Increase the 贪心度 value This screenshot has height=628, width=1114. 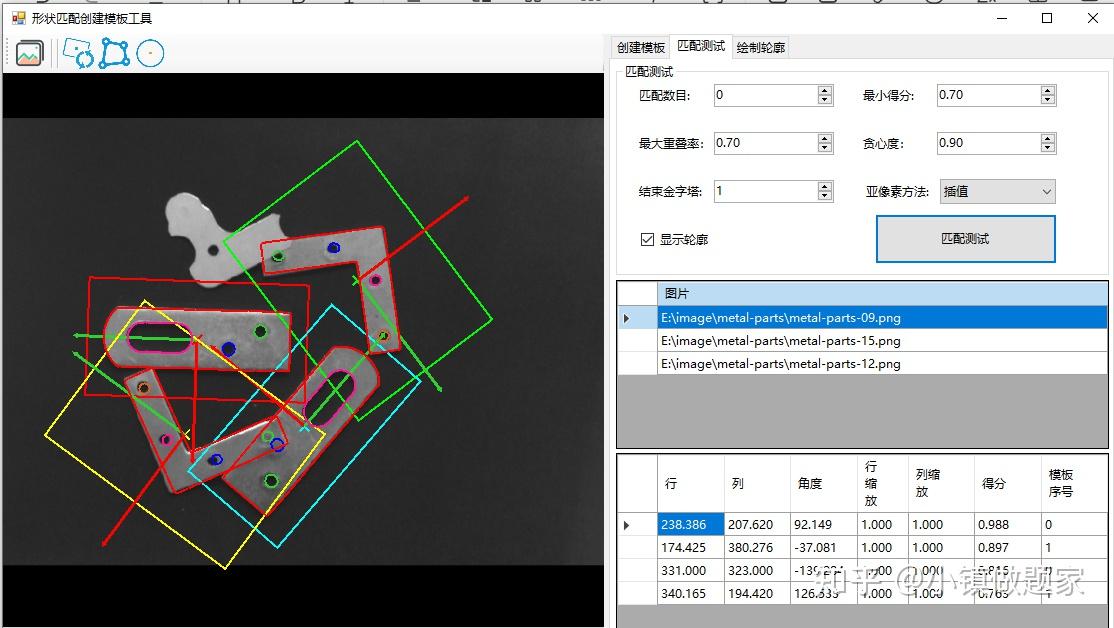[1047, 137]
